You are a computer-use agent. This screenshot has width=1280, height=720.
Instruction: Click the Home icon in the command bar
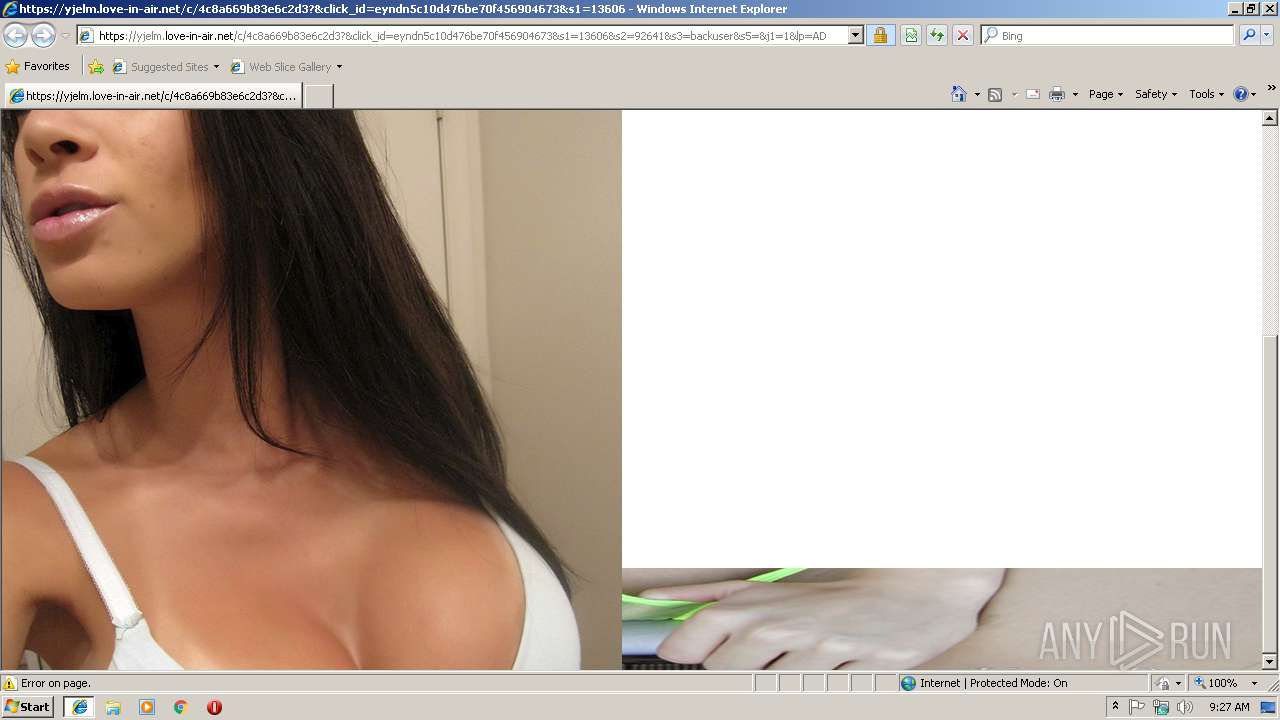959,94
